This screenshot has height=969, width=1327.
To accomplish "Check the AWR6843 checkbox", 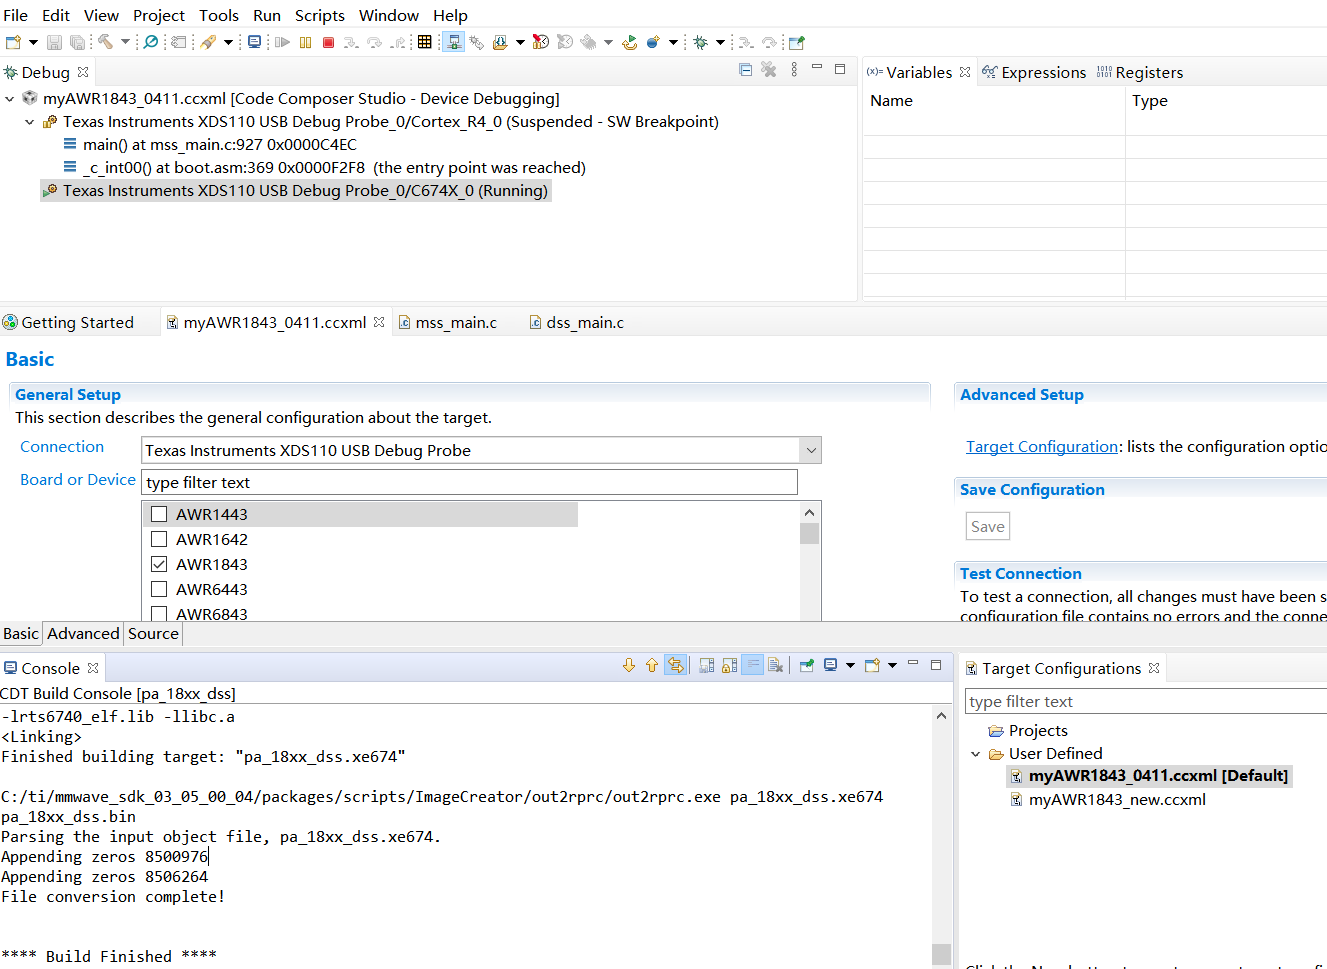I will pos(159,613).
